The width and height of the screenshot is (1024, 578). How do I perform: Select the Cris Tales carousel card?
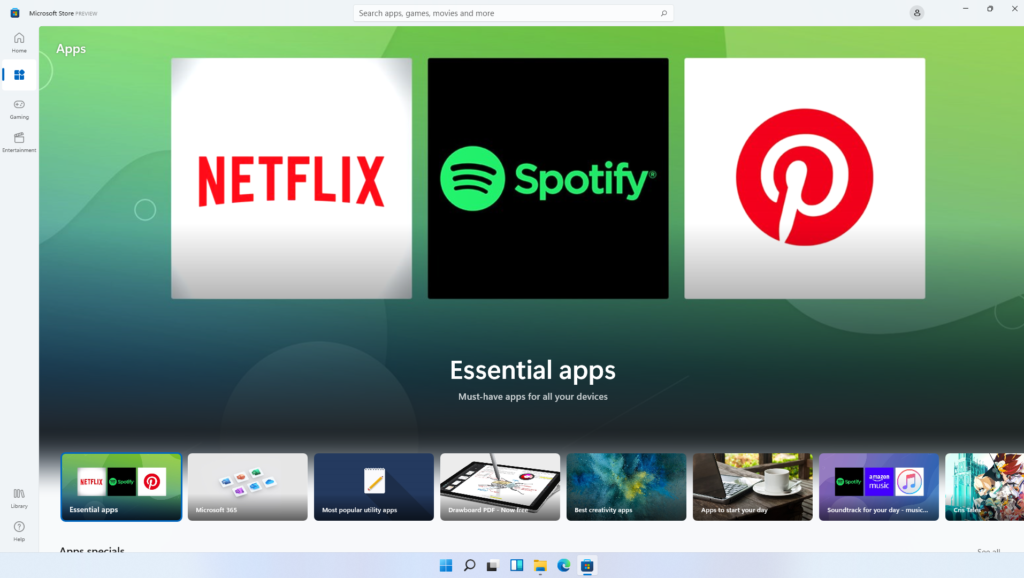(x=985, y=487)
